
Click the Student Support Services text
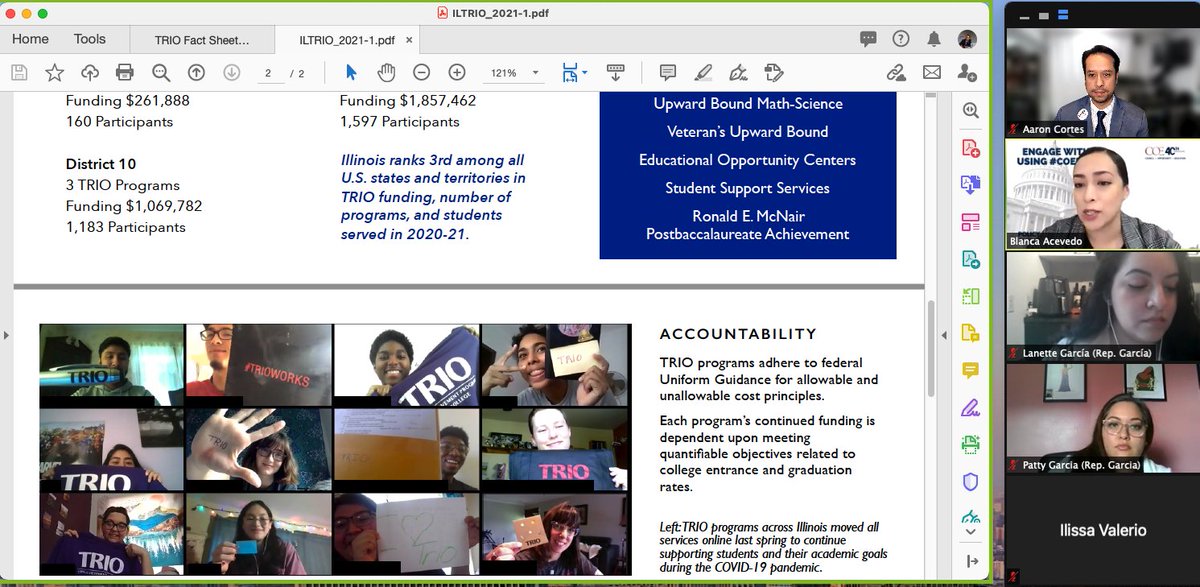tap(747, 188)
